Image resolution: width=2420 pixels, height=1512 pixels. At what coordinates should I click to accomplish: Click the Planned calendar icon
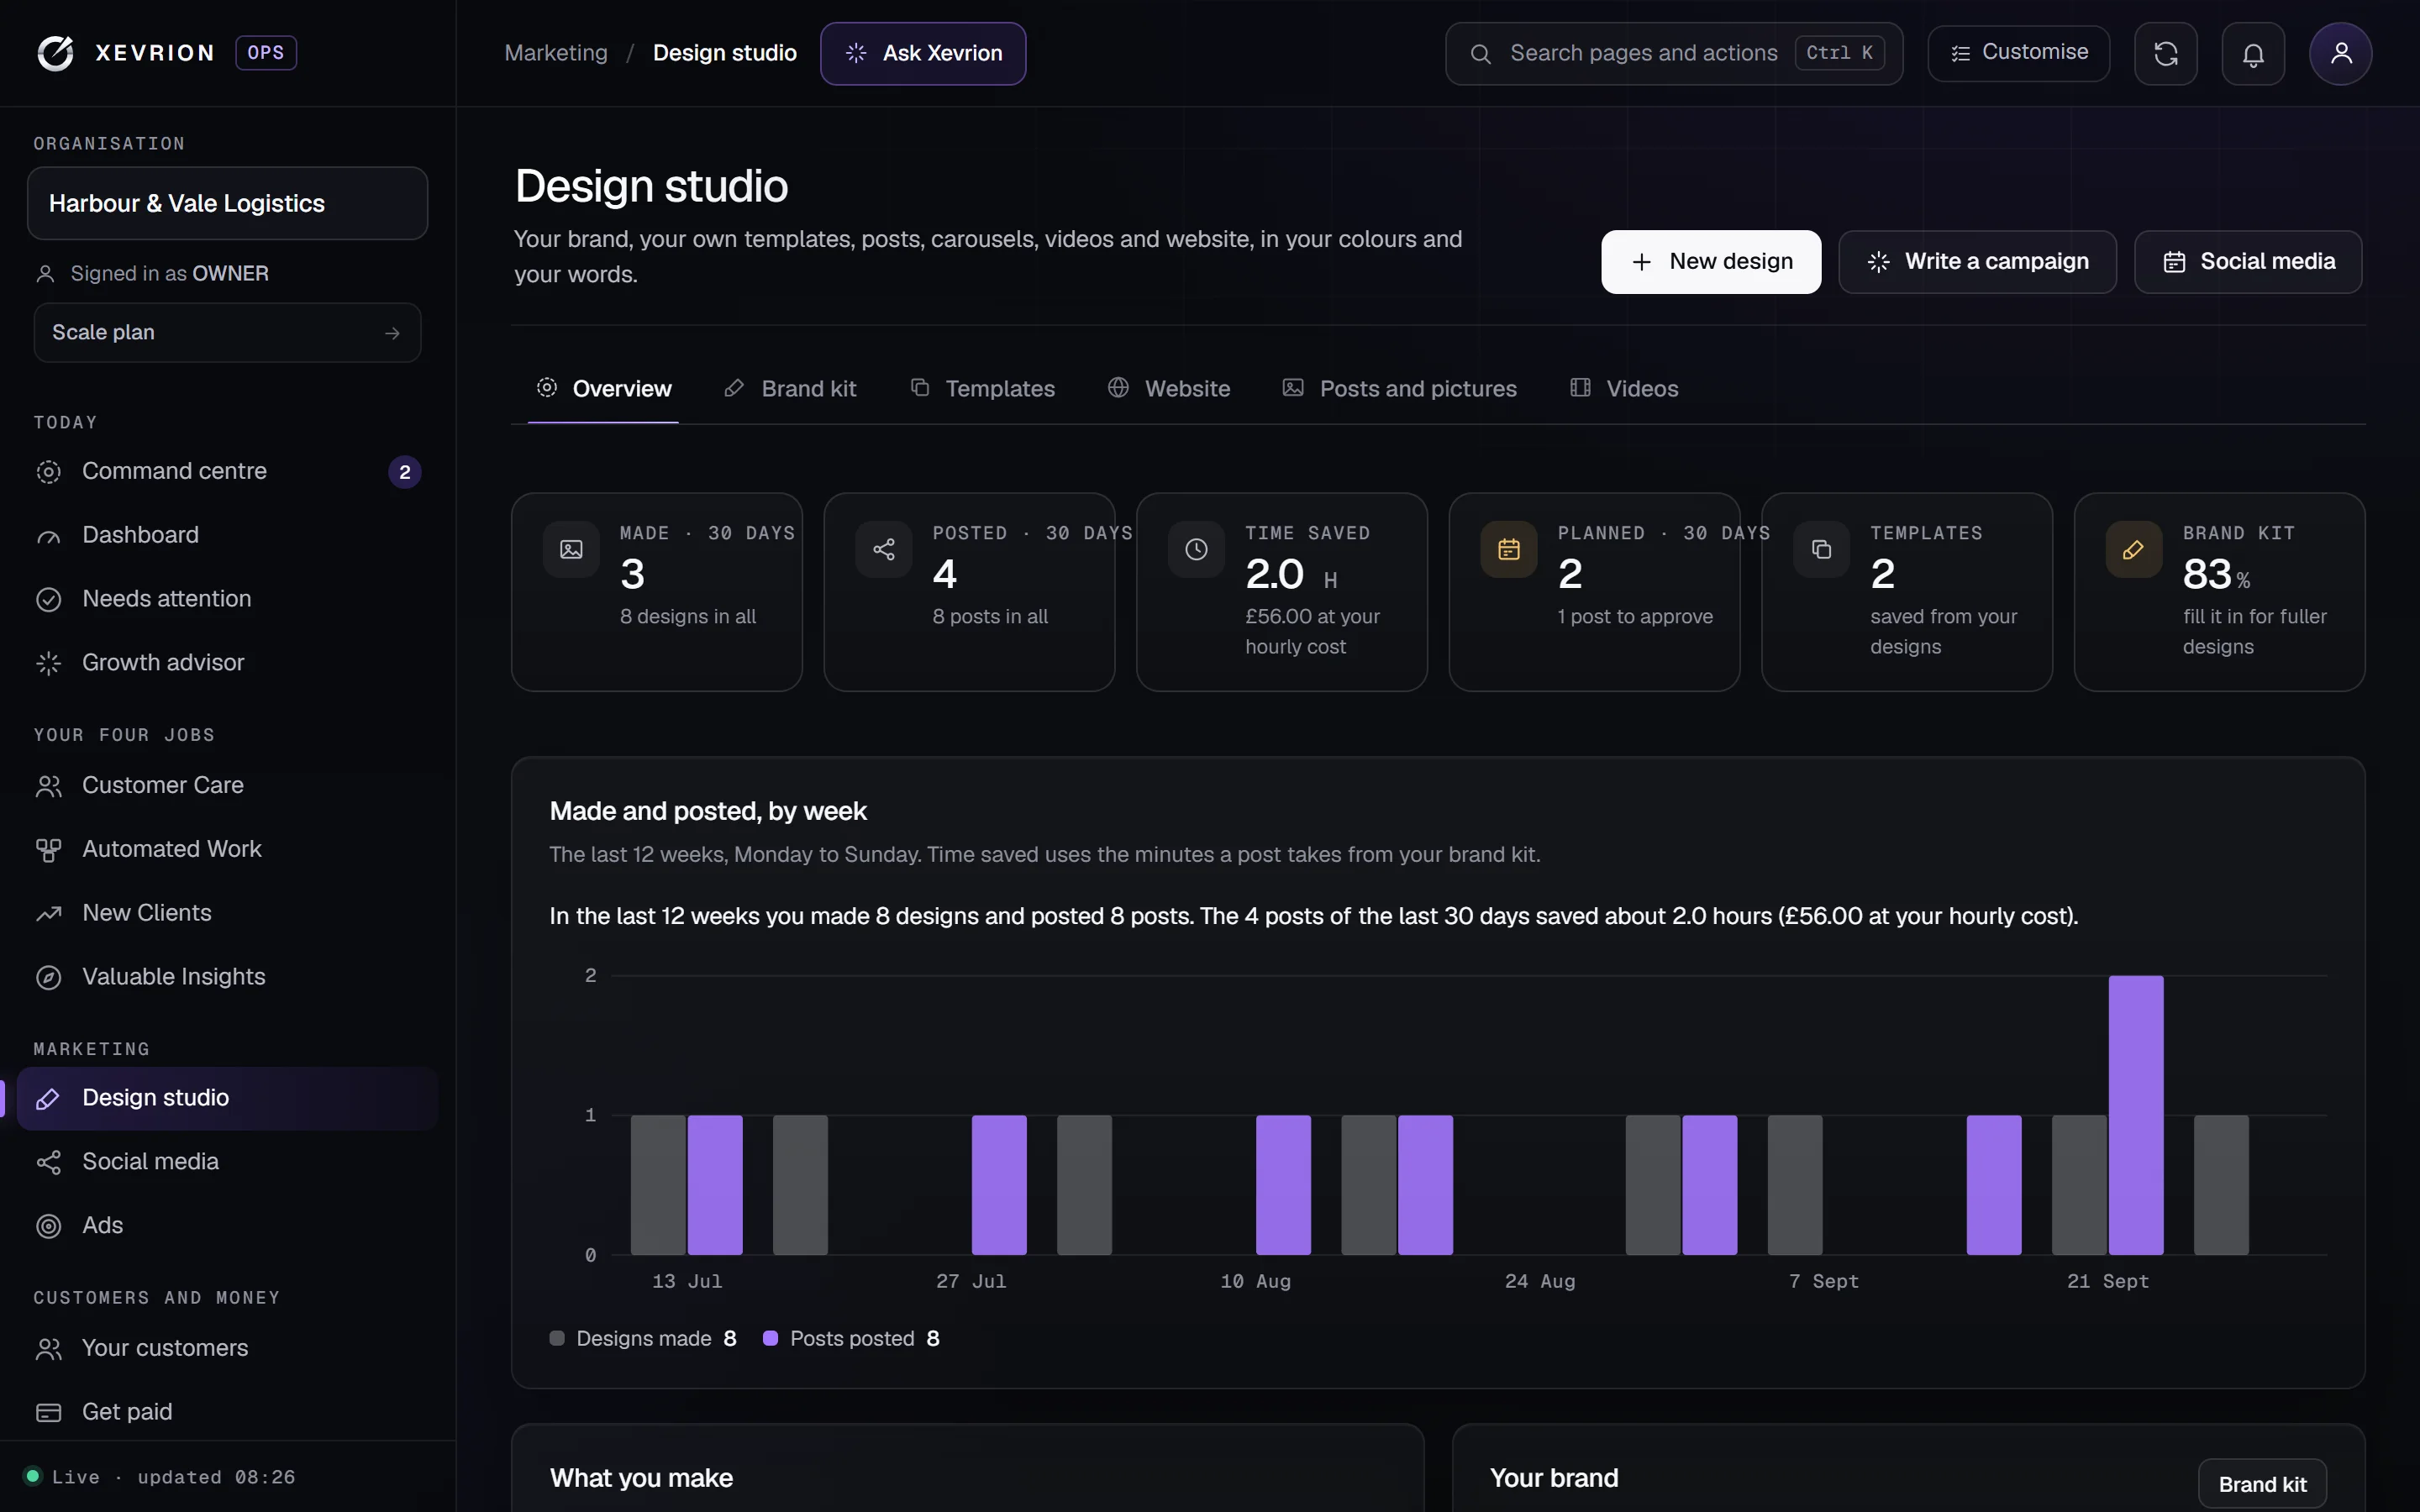coord(1509,549)
